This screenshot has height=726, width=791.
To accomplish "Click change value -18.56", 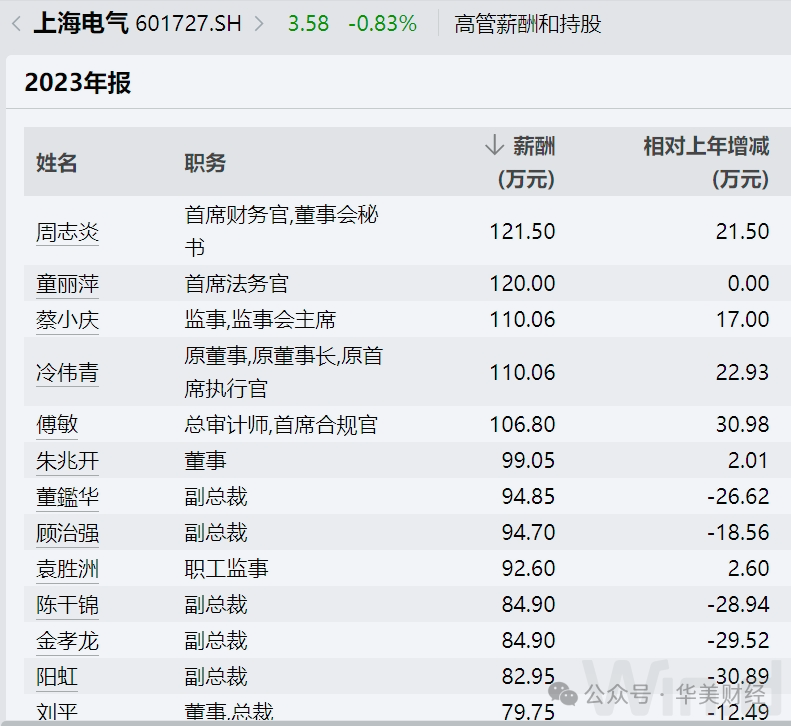I will point(738,533).
